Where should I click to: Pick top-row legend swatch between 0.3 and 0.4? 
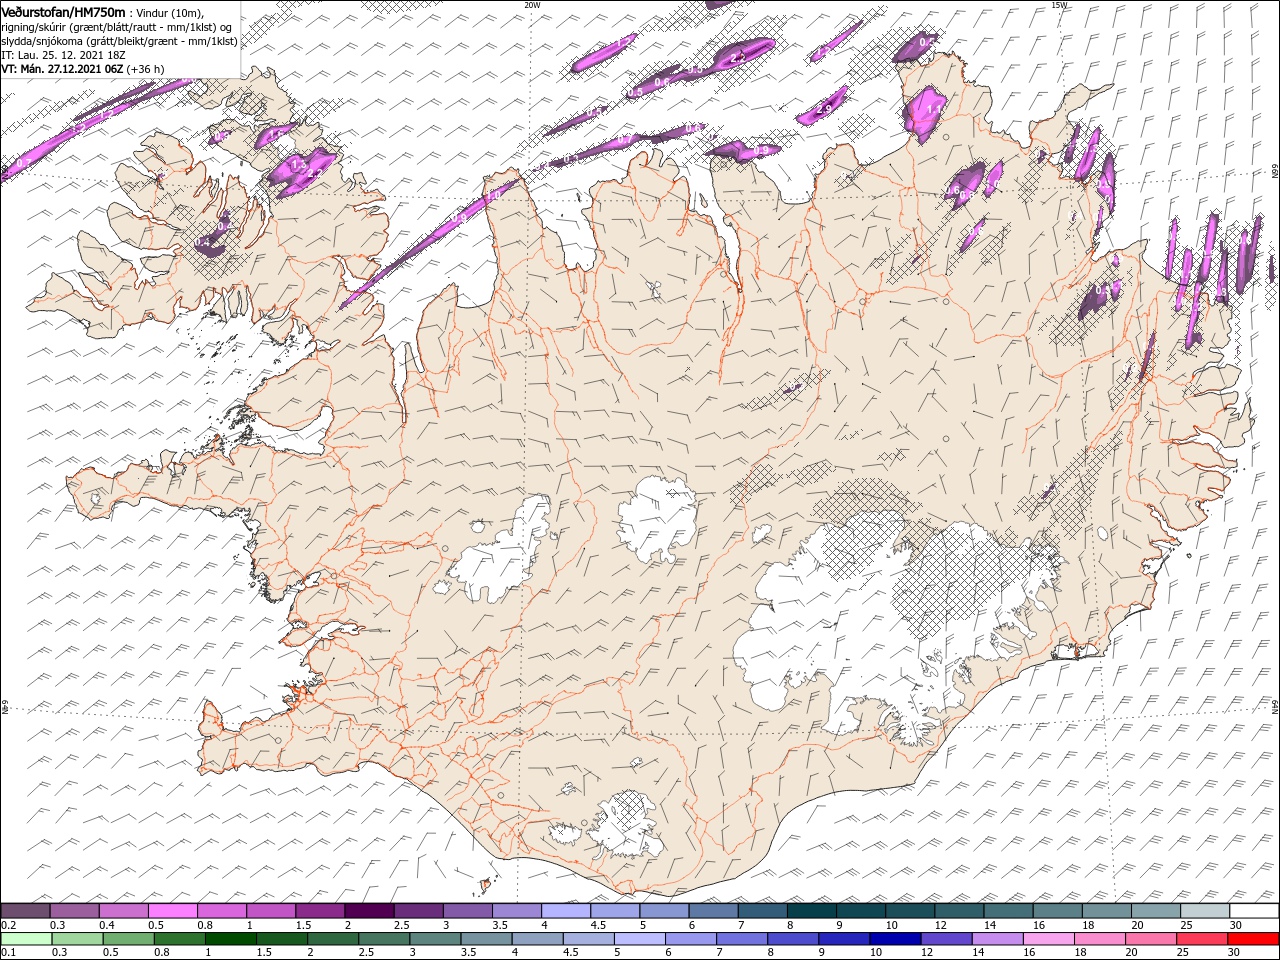point(74,911)
